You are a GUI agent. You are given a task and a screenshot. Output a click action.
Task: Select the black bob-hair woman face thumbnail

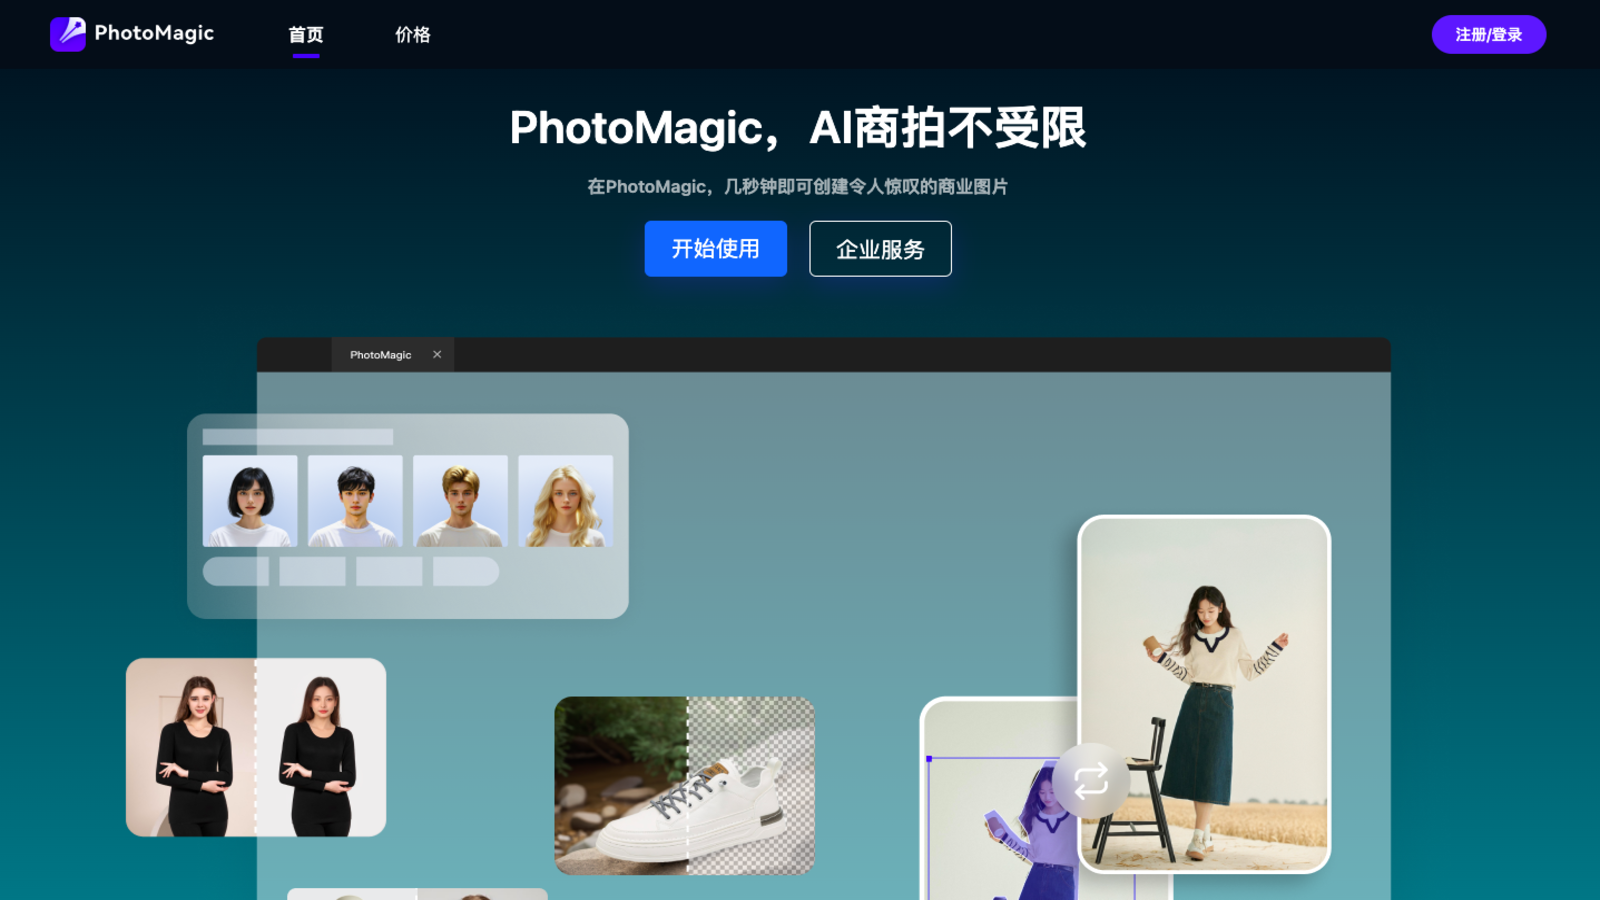tap(250, 501)
